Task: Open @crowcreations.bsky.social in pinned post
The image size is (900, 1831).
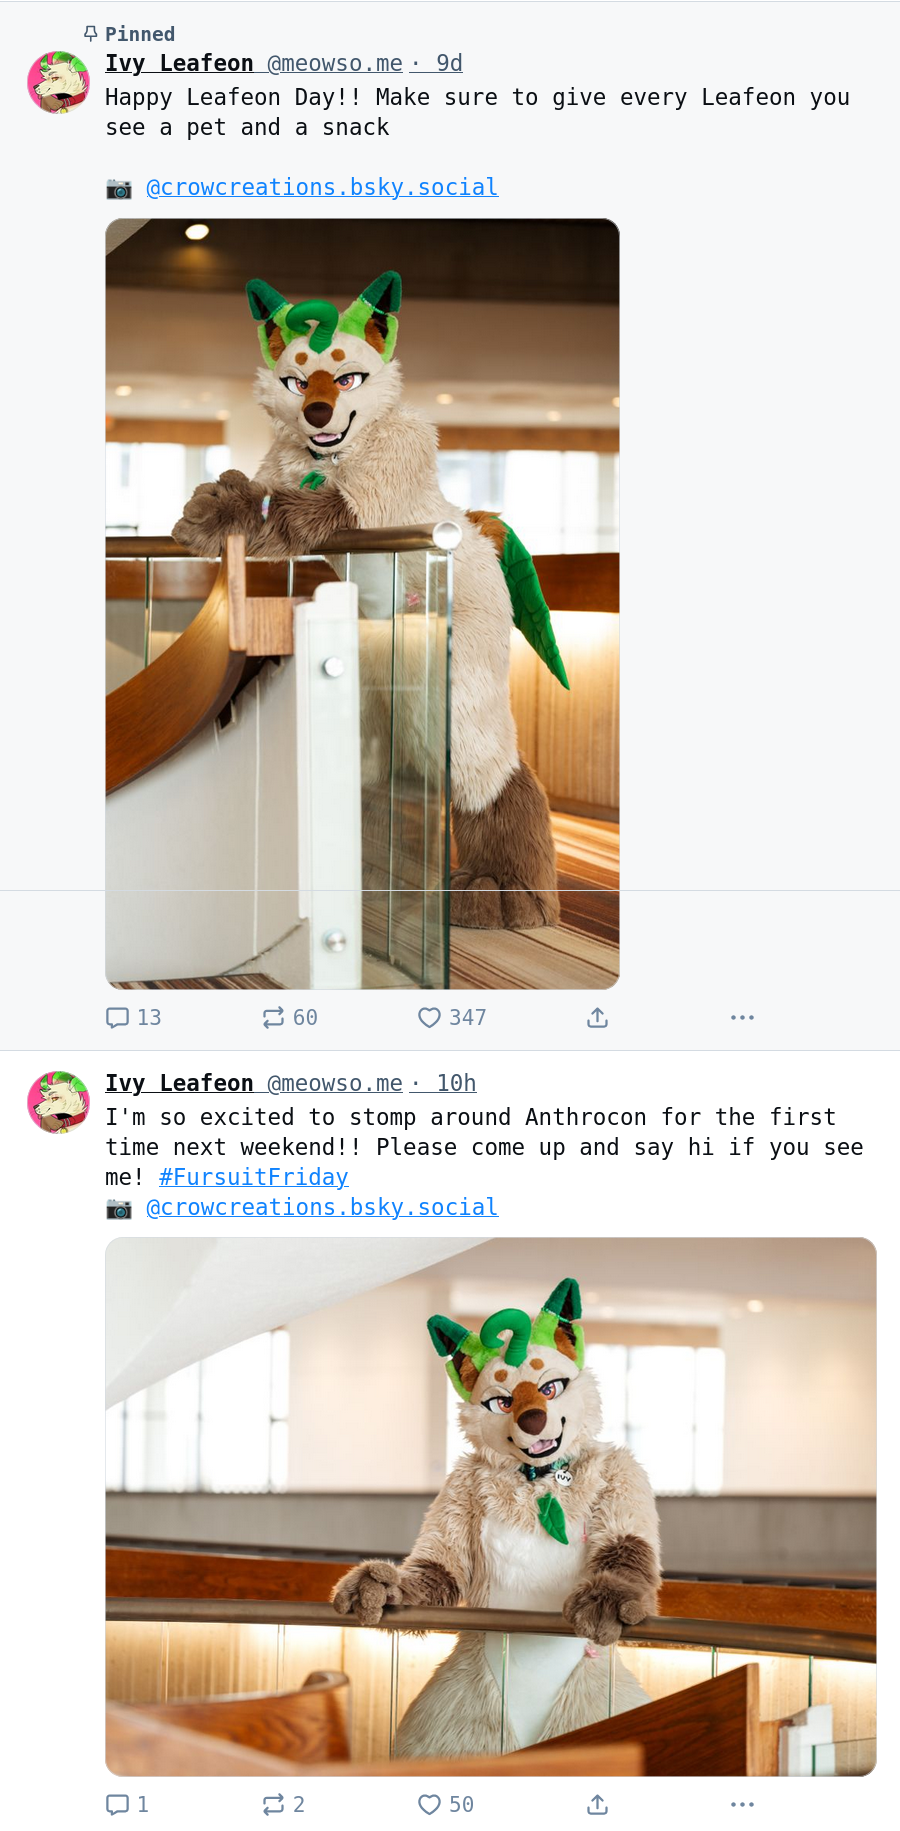Action: point(322,187)
